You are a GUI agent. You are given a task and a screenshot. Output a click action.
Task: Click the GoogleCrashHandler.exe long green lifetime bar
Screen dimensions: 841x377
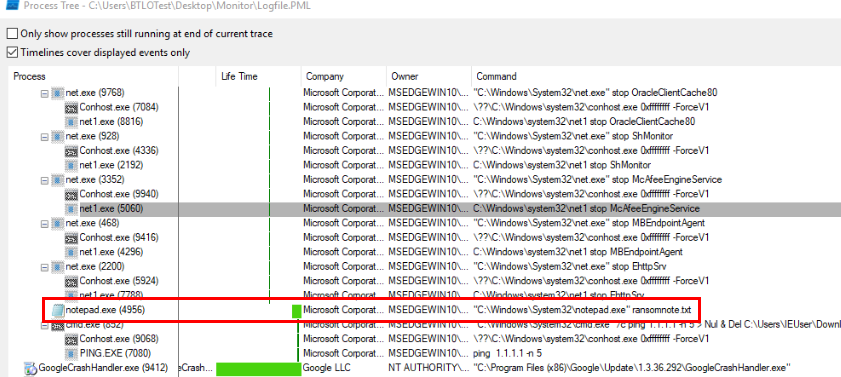click(259, 368)
